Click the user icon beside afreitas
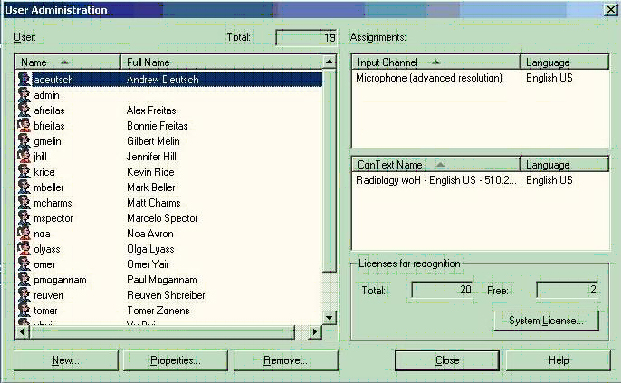Viewport: 621px width, 383px height. (24, 111)
